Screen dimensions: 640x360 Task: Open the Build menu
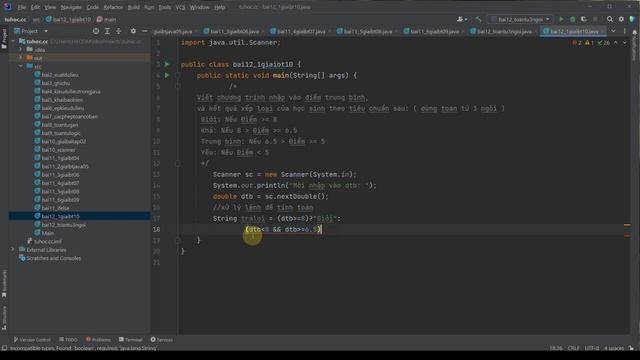pos(133,7)
